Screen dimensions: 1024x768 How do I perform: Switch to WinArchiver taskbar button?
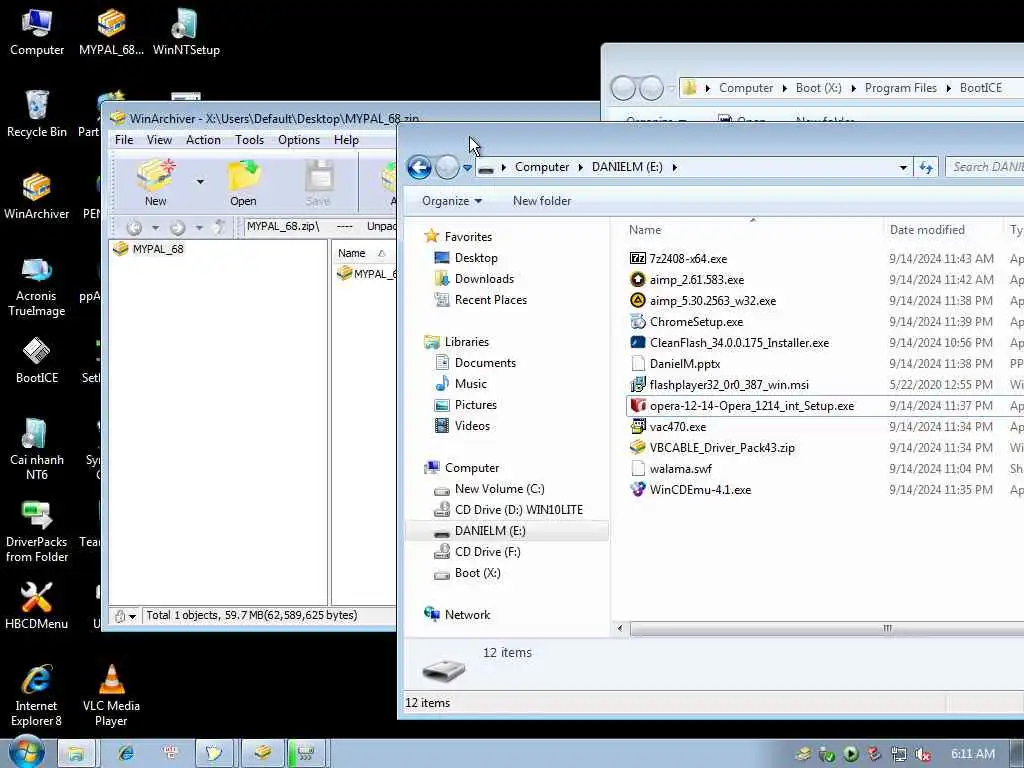(x=263, y=754)
